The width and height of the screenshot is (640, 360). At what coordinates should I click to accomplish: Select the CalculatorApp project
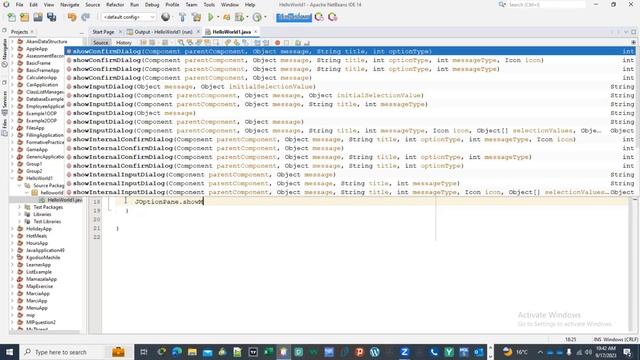point(41,78)
